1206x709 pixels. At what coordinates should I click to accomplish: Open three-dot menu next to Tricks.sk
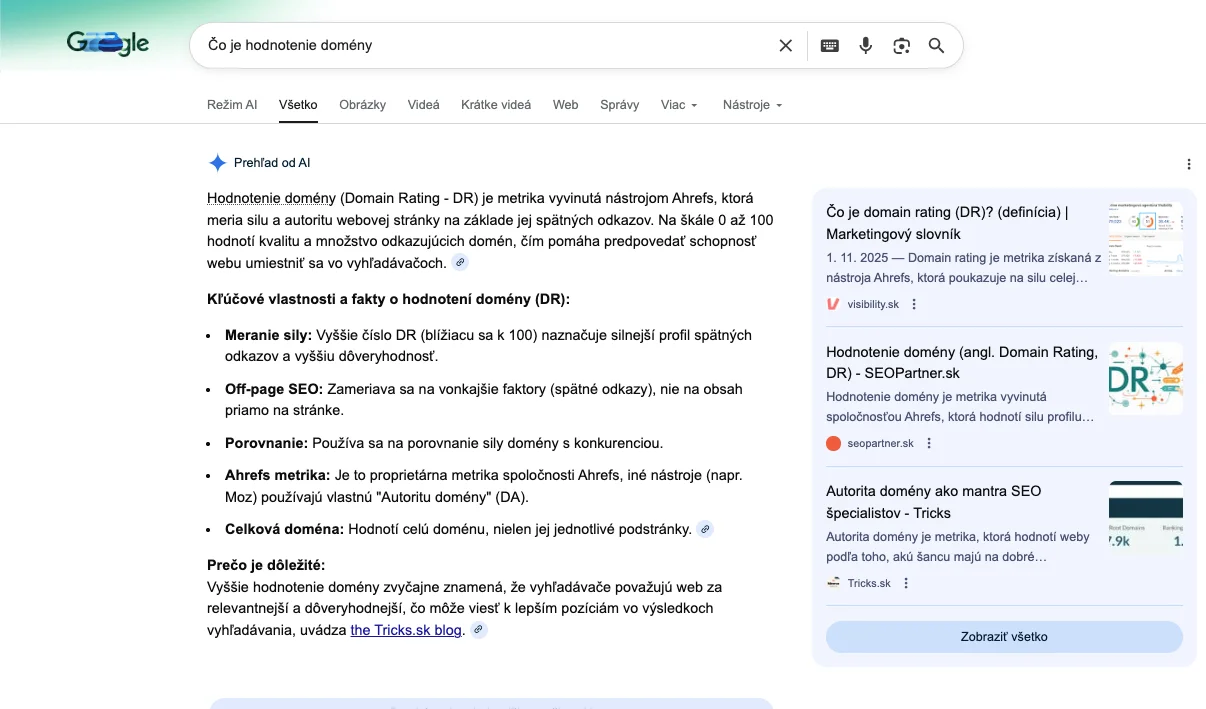[906, 583]
